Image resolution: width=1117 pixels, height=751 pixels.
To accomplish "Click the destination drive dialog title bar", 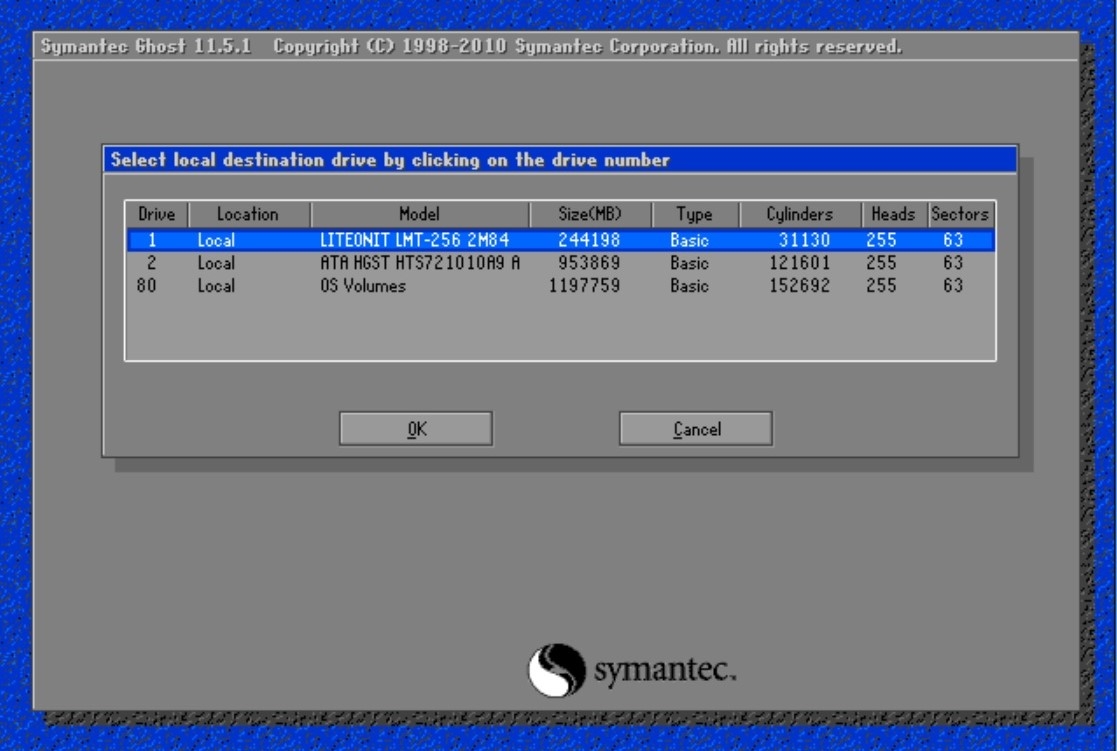I will (559, 160).
